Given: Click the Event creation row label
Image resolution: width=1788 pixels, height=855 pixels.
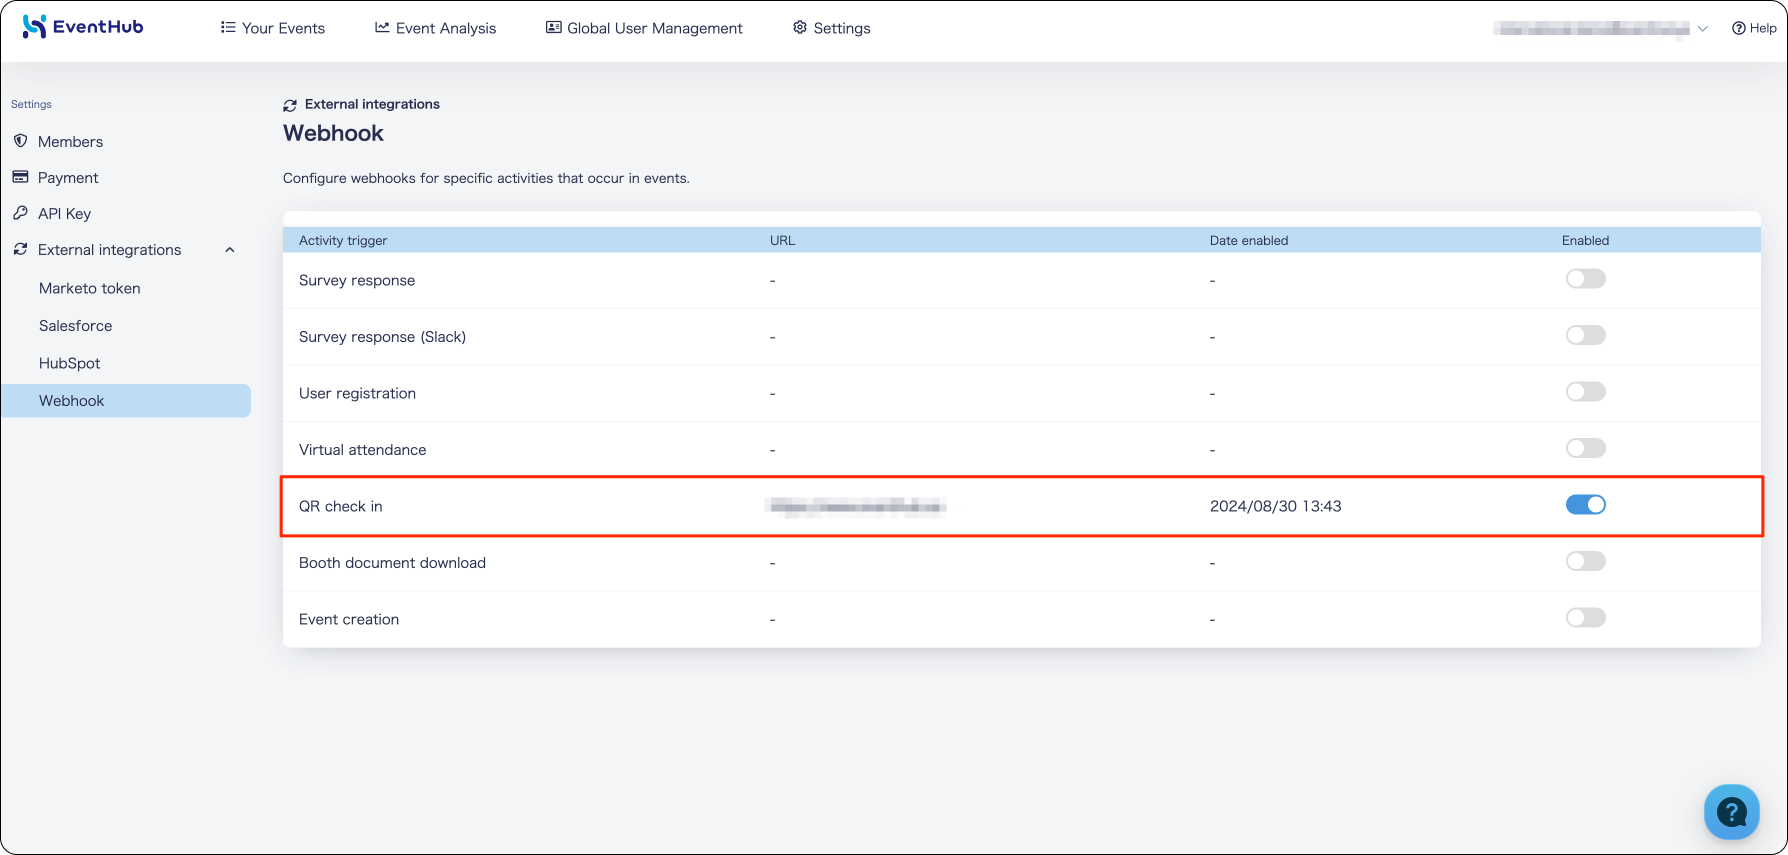Looking at the screenshot, I should tap(349, 620).
